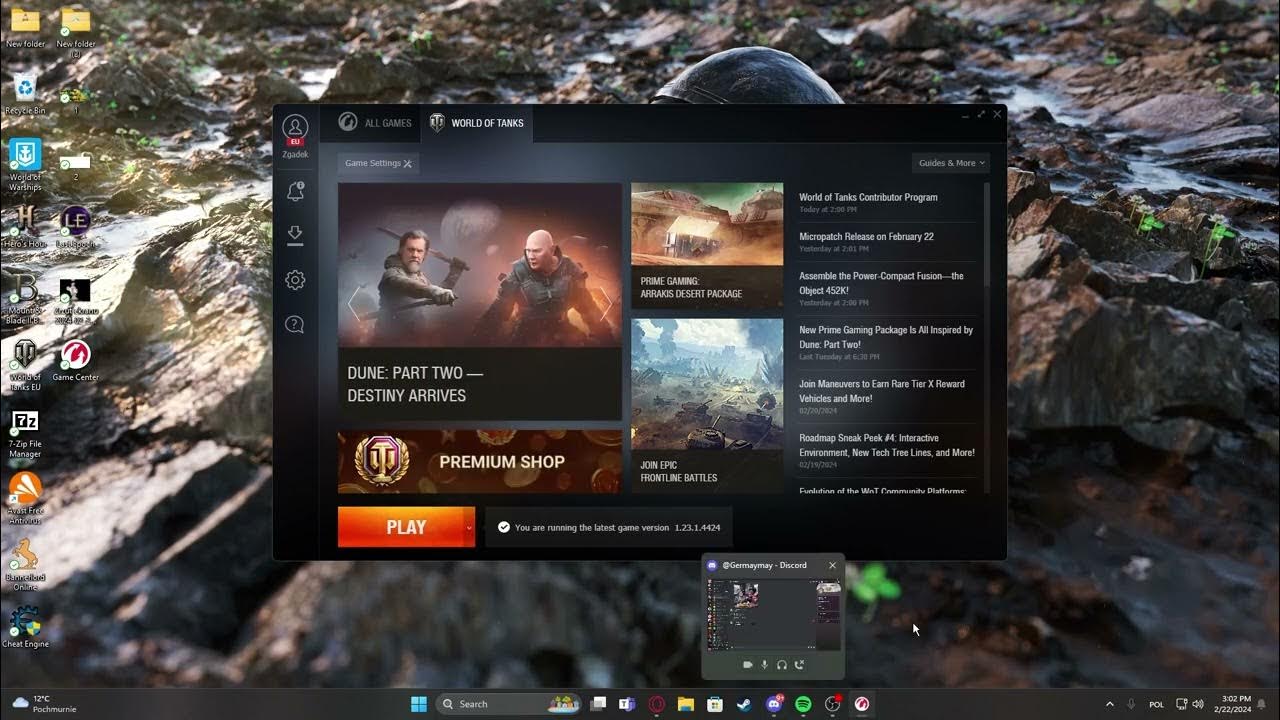This screenshot has width=1280, height=720.
Task: Click the Premium Shop emblem
Action: [x=383, y=461]
